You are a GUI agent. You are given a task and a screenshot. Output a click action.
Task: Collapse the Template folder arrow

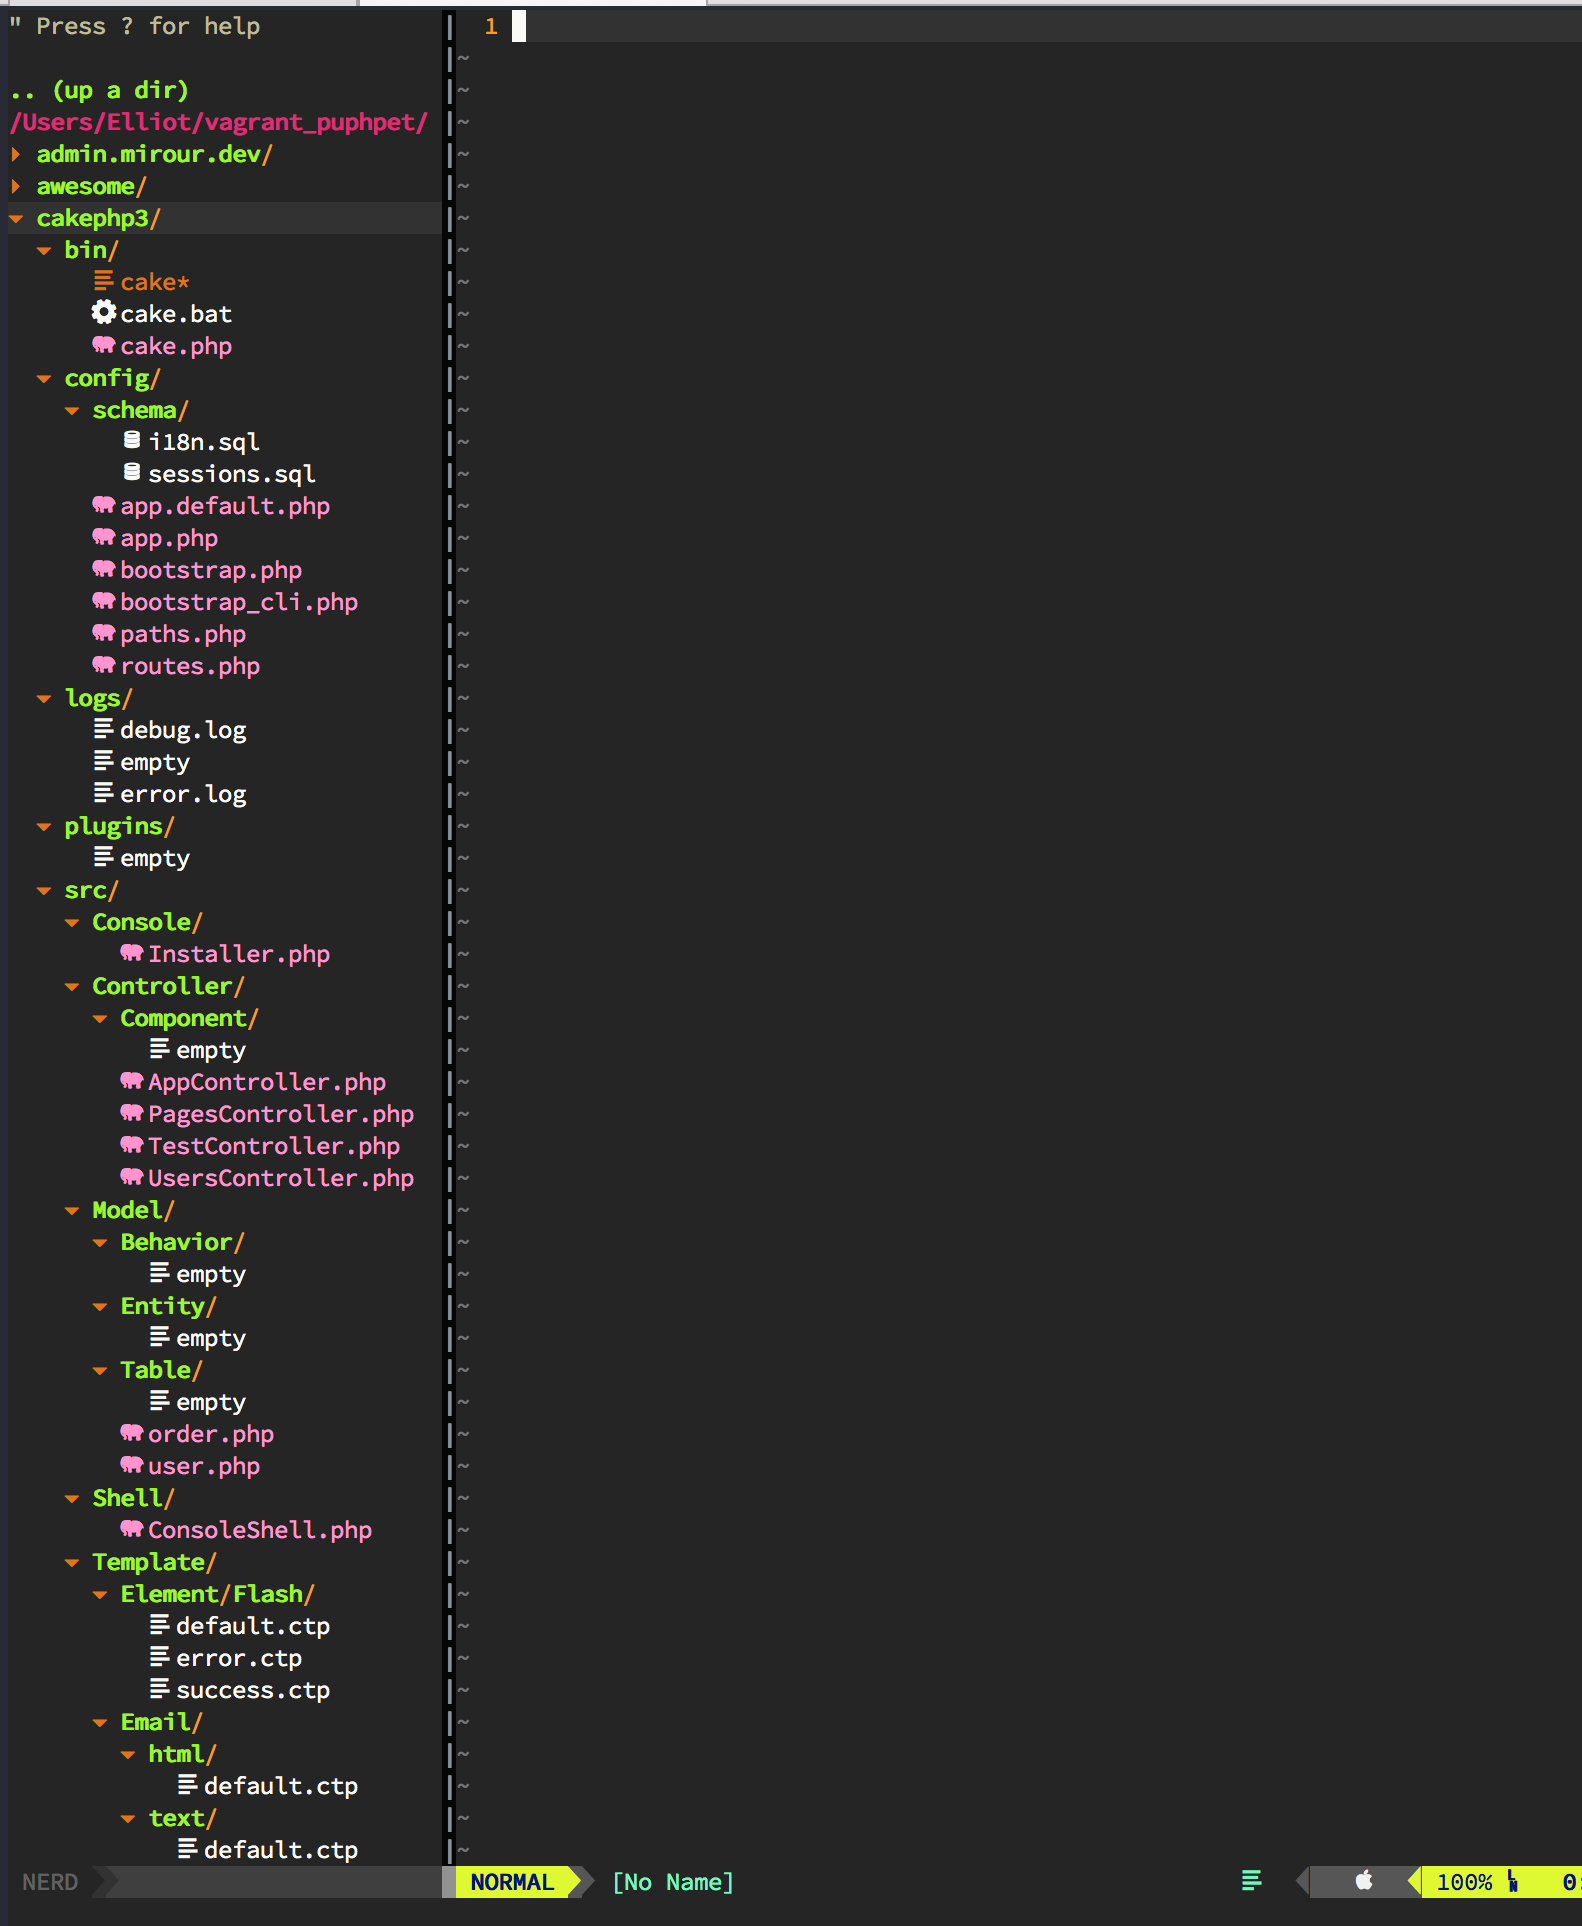pos(72,1562)
